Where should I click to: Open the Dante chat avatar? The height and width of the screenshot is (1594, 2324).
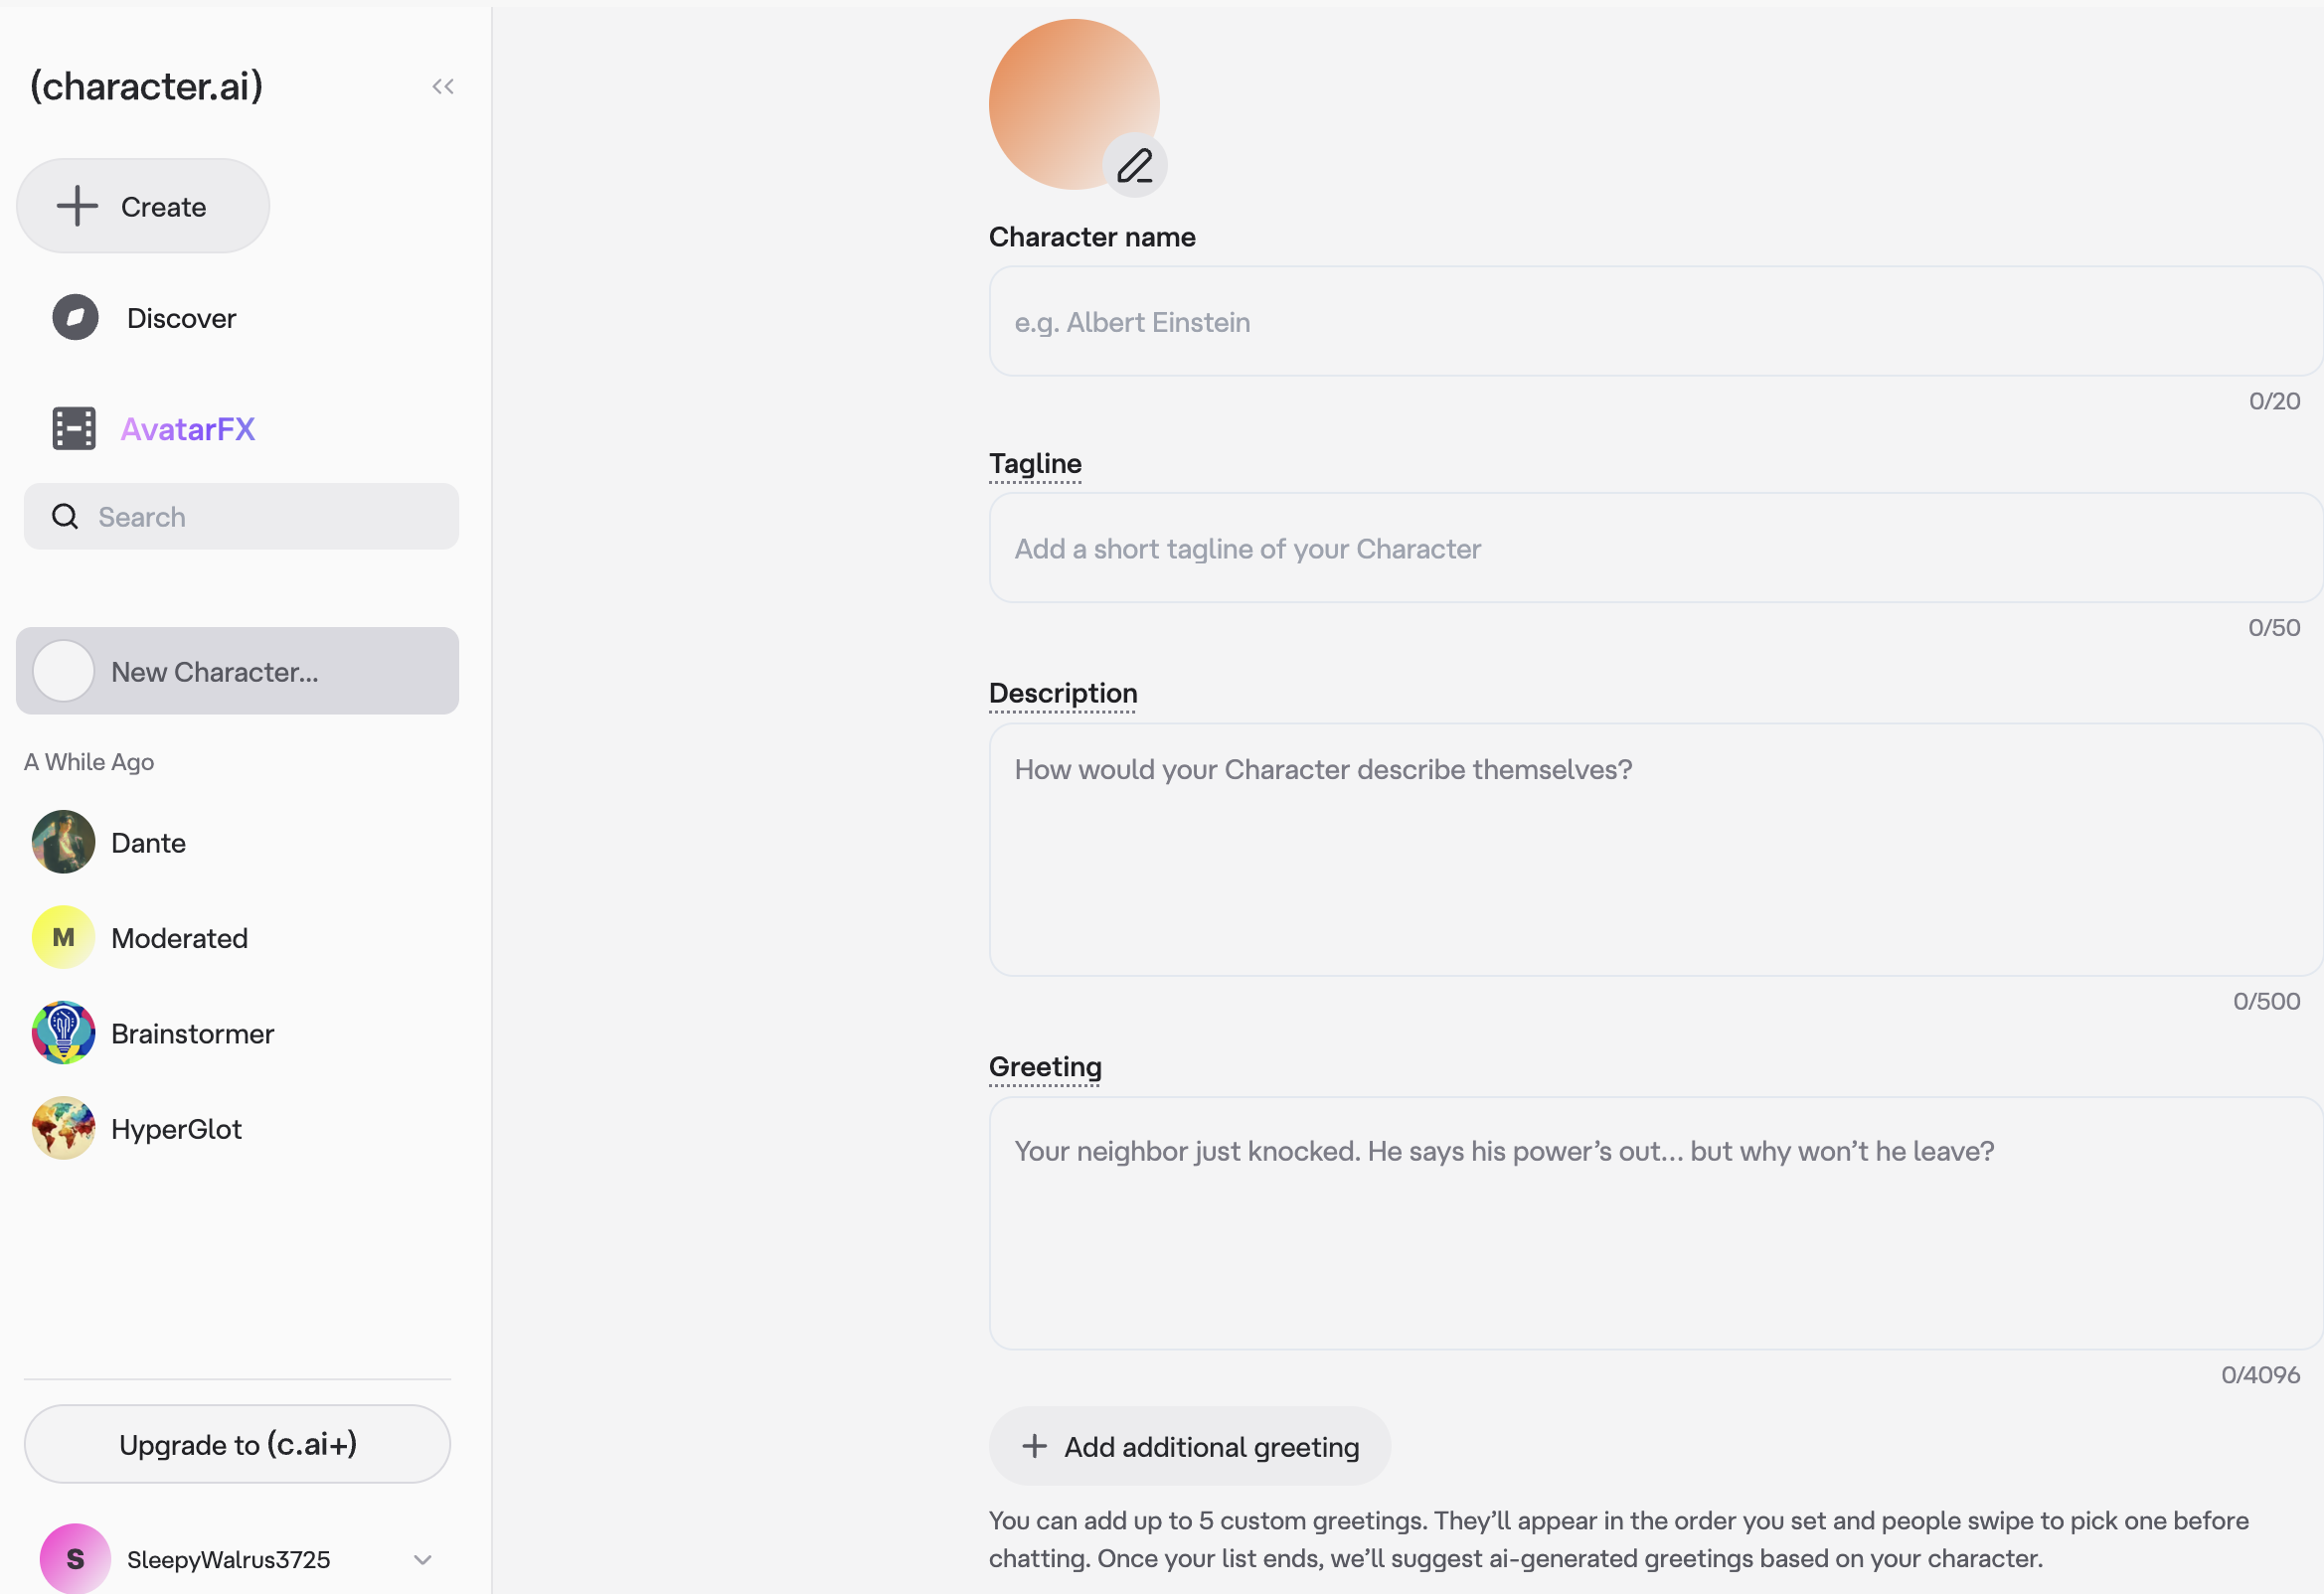click(x=63, y=842)
